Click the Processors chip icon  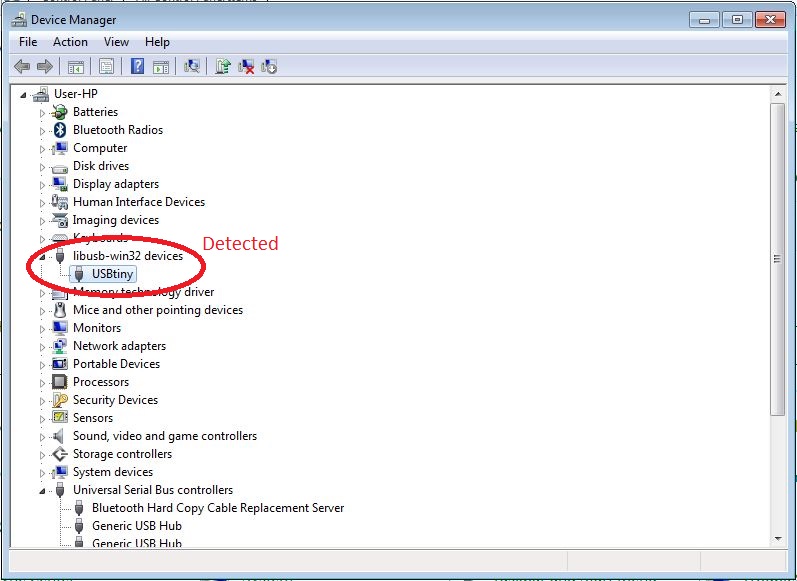pos(59,382)
